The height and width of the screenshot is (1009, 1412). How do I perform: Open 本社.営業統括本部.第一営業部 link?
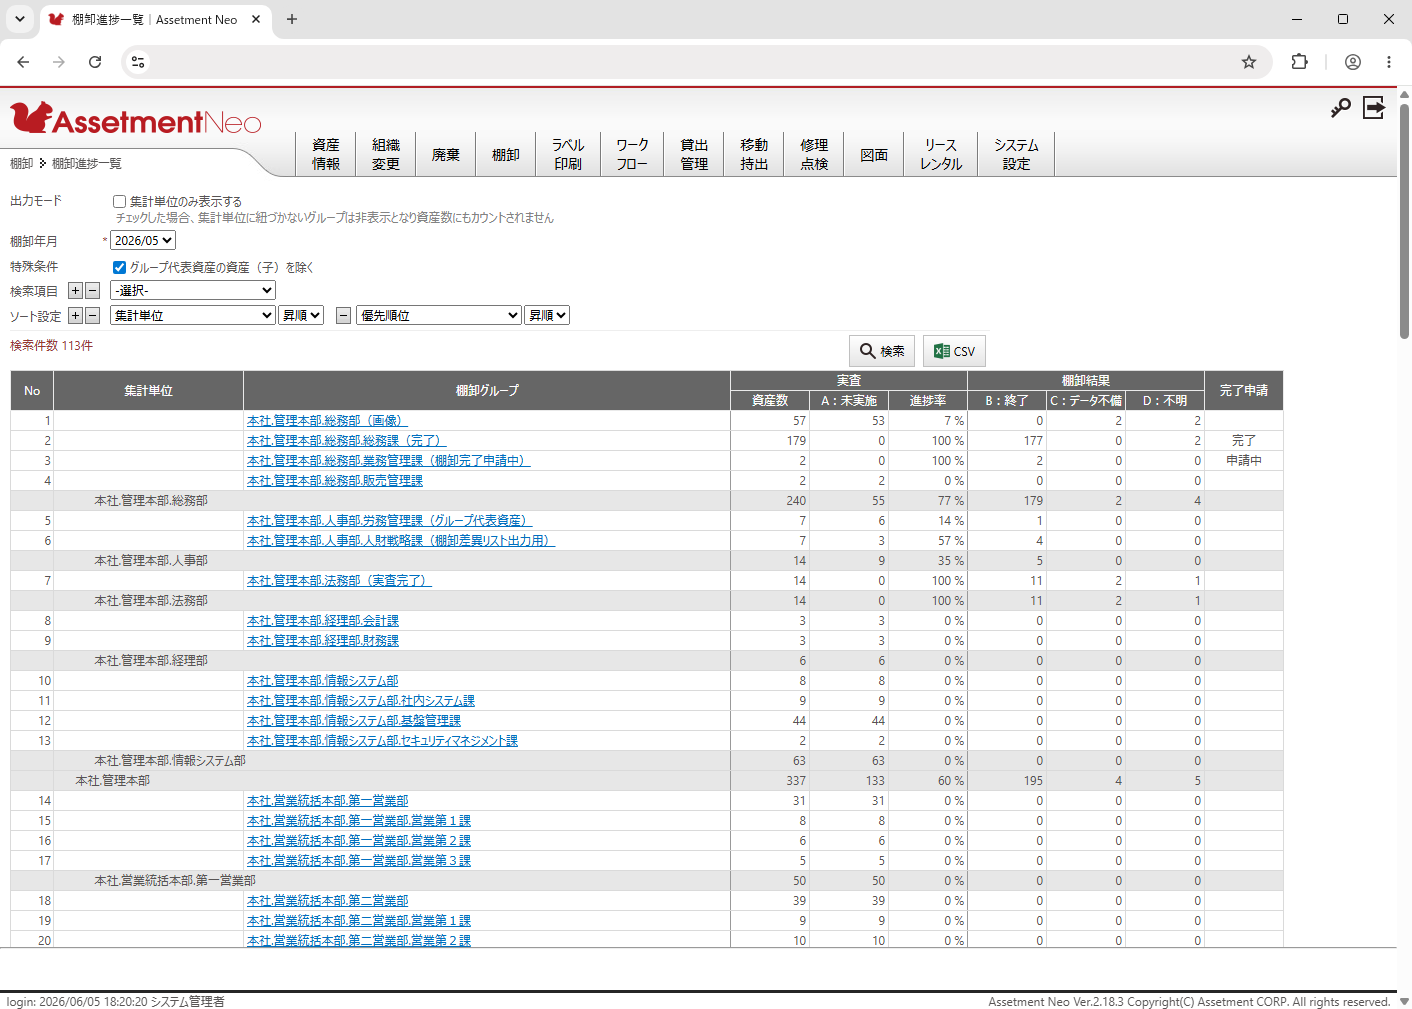click(x=327, y=801)
